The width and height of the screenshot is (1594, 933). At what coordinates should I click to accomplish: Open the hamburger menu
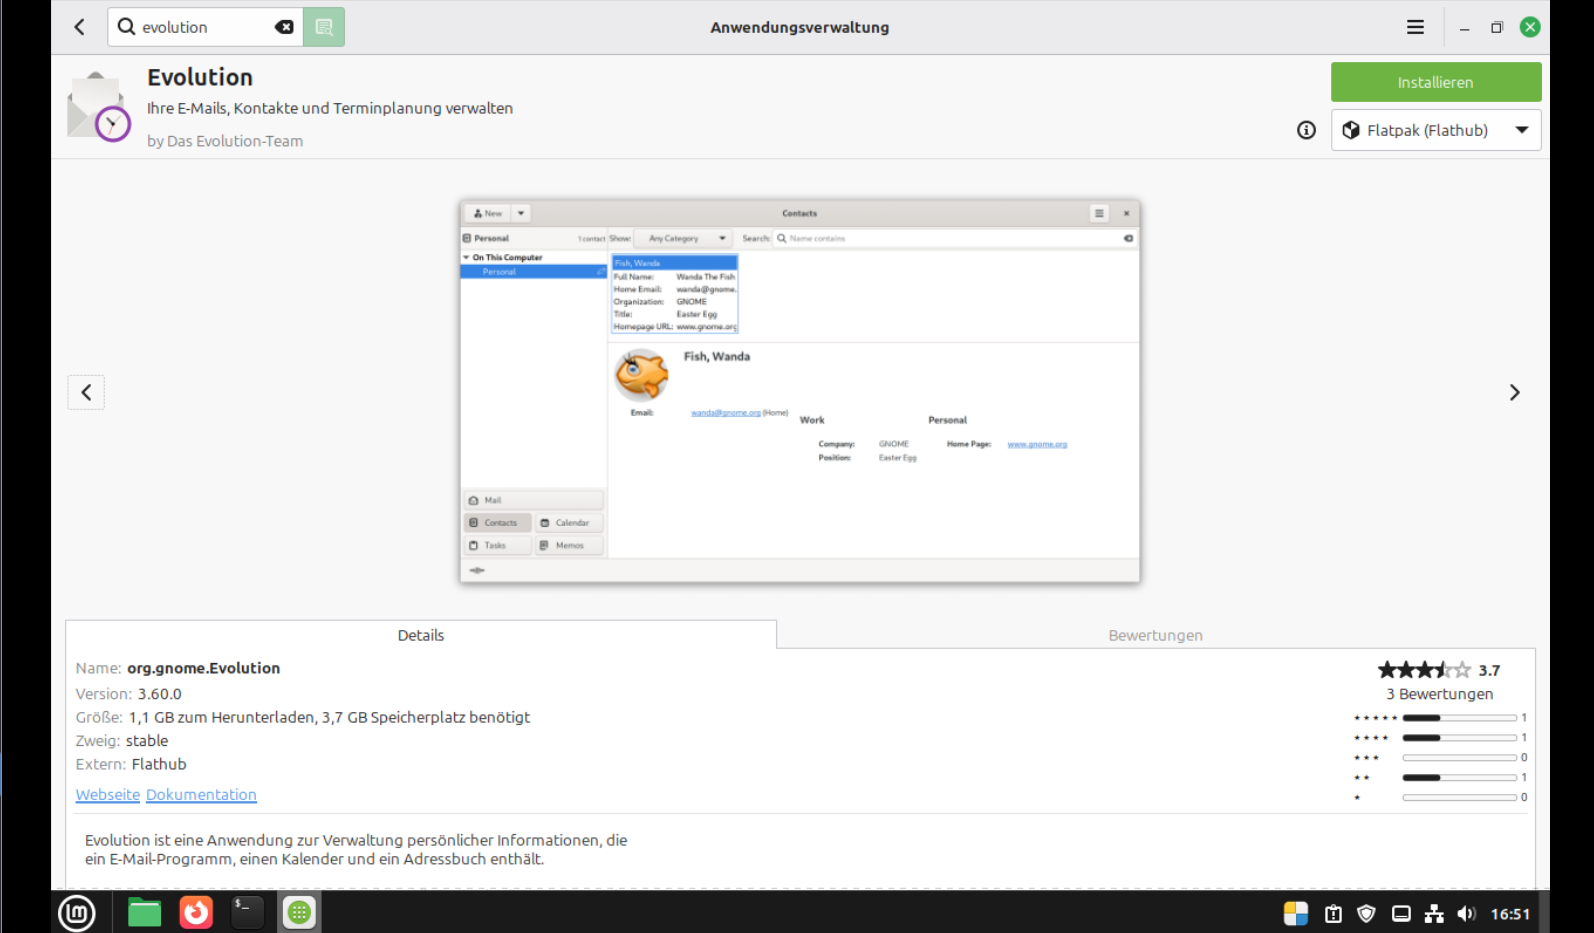point(1415,27)
